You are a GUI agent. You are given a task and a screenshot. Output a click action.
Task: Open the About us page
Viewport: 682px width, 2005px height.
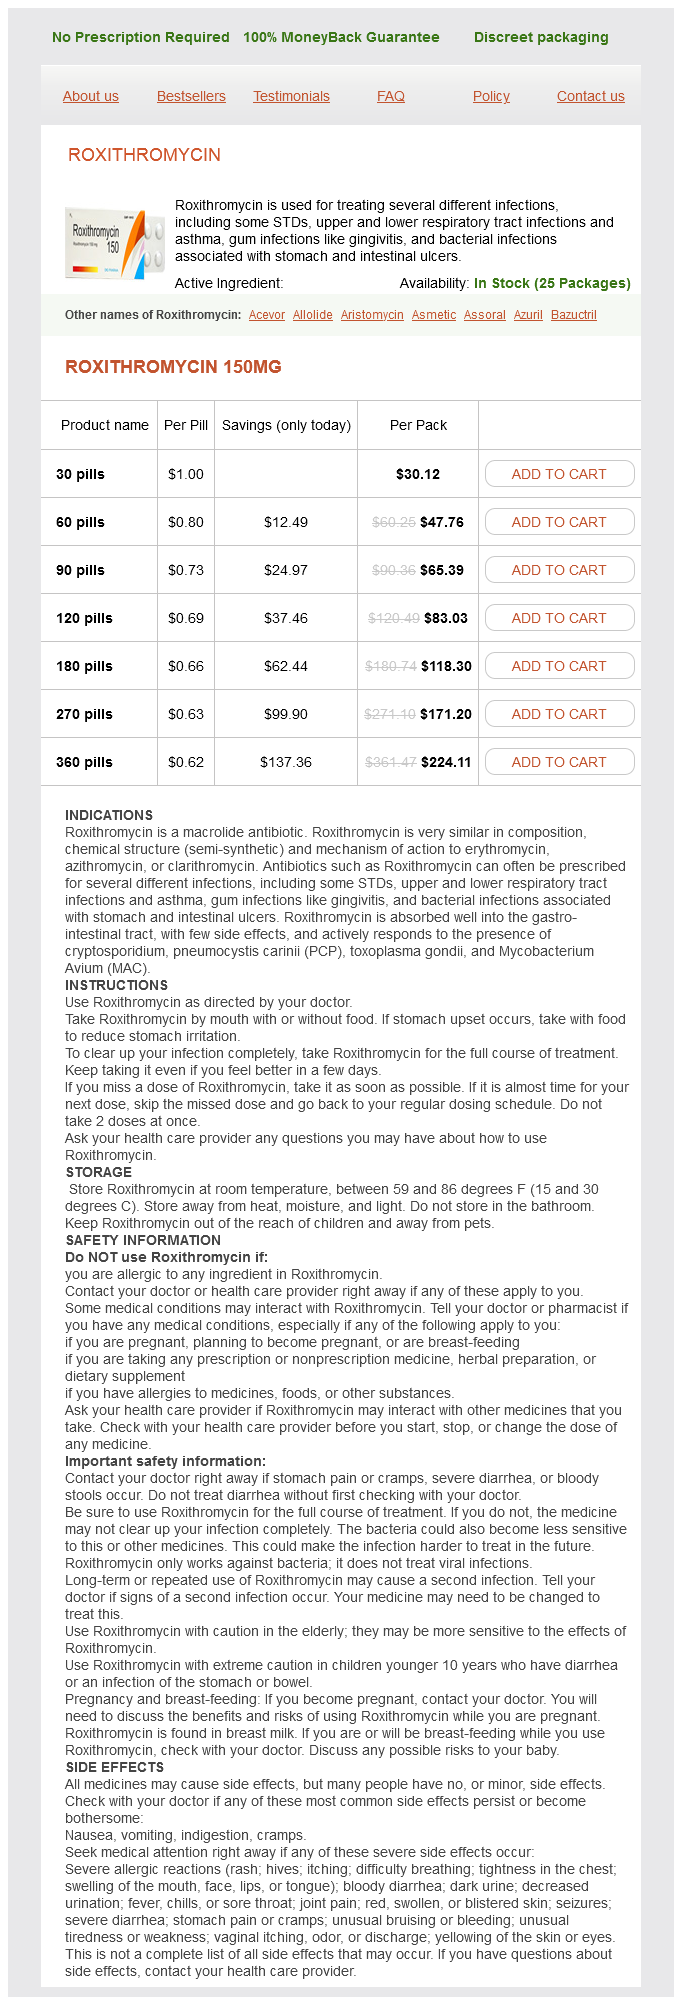[91, 96]
